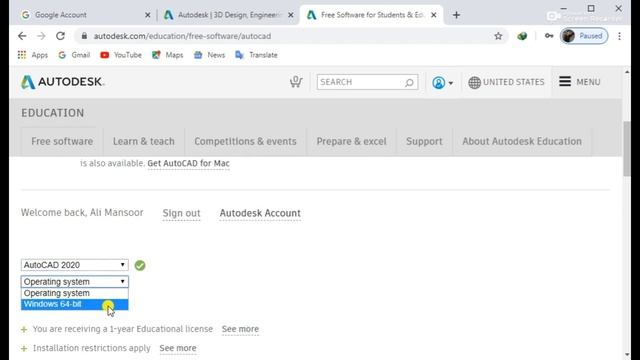Click Get AutoCAD for Mac link

189,163
